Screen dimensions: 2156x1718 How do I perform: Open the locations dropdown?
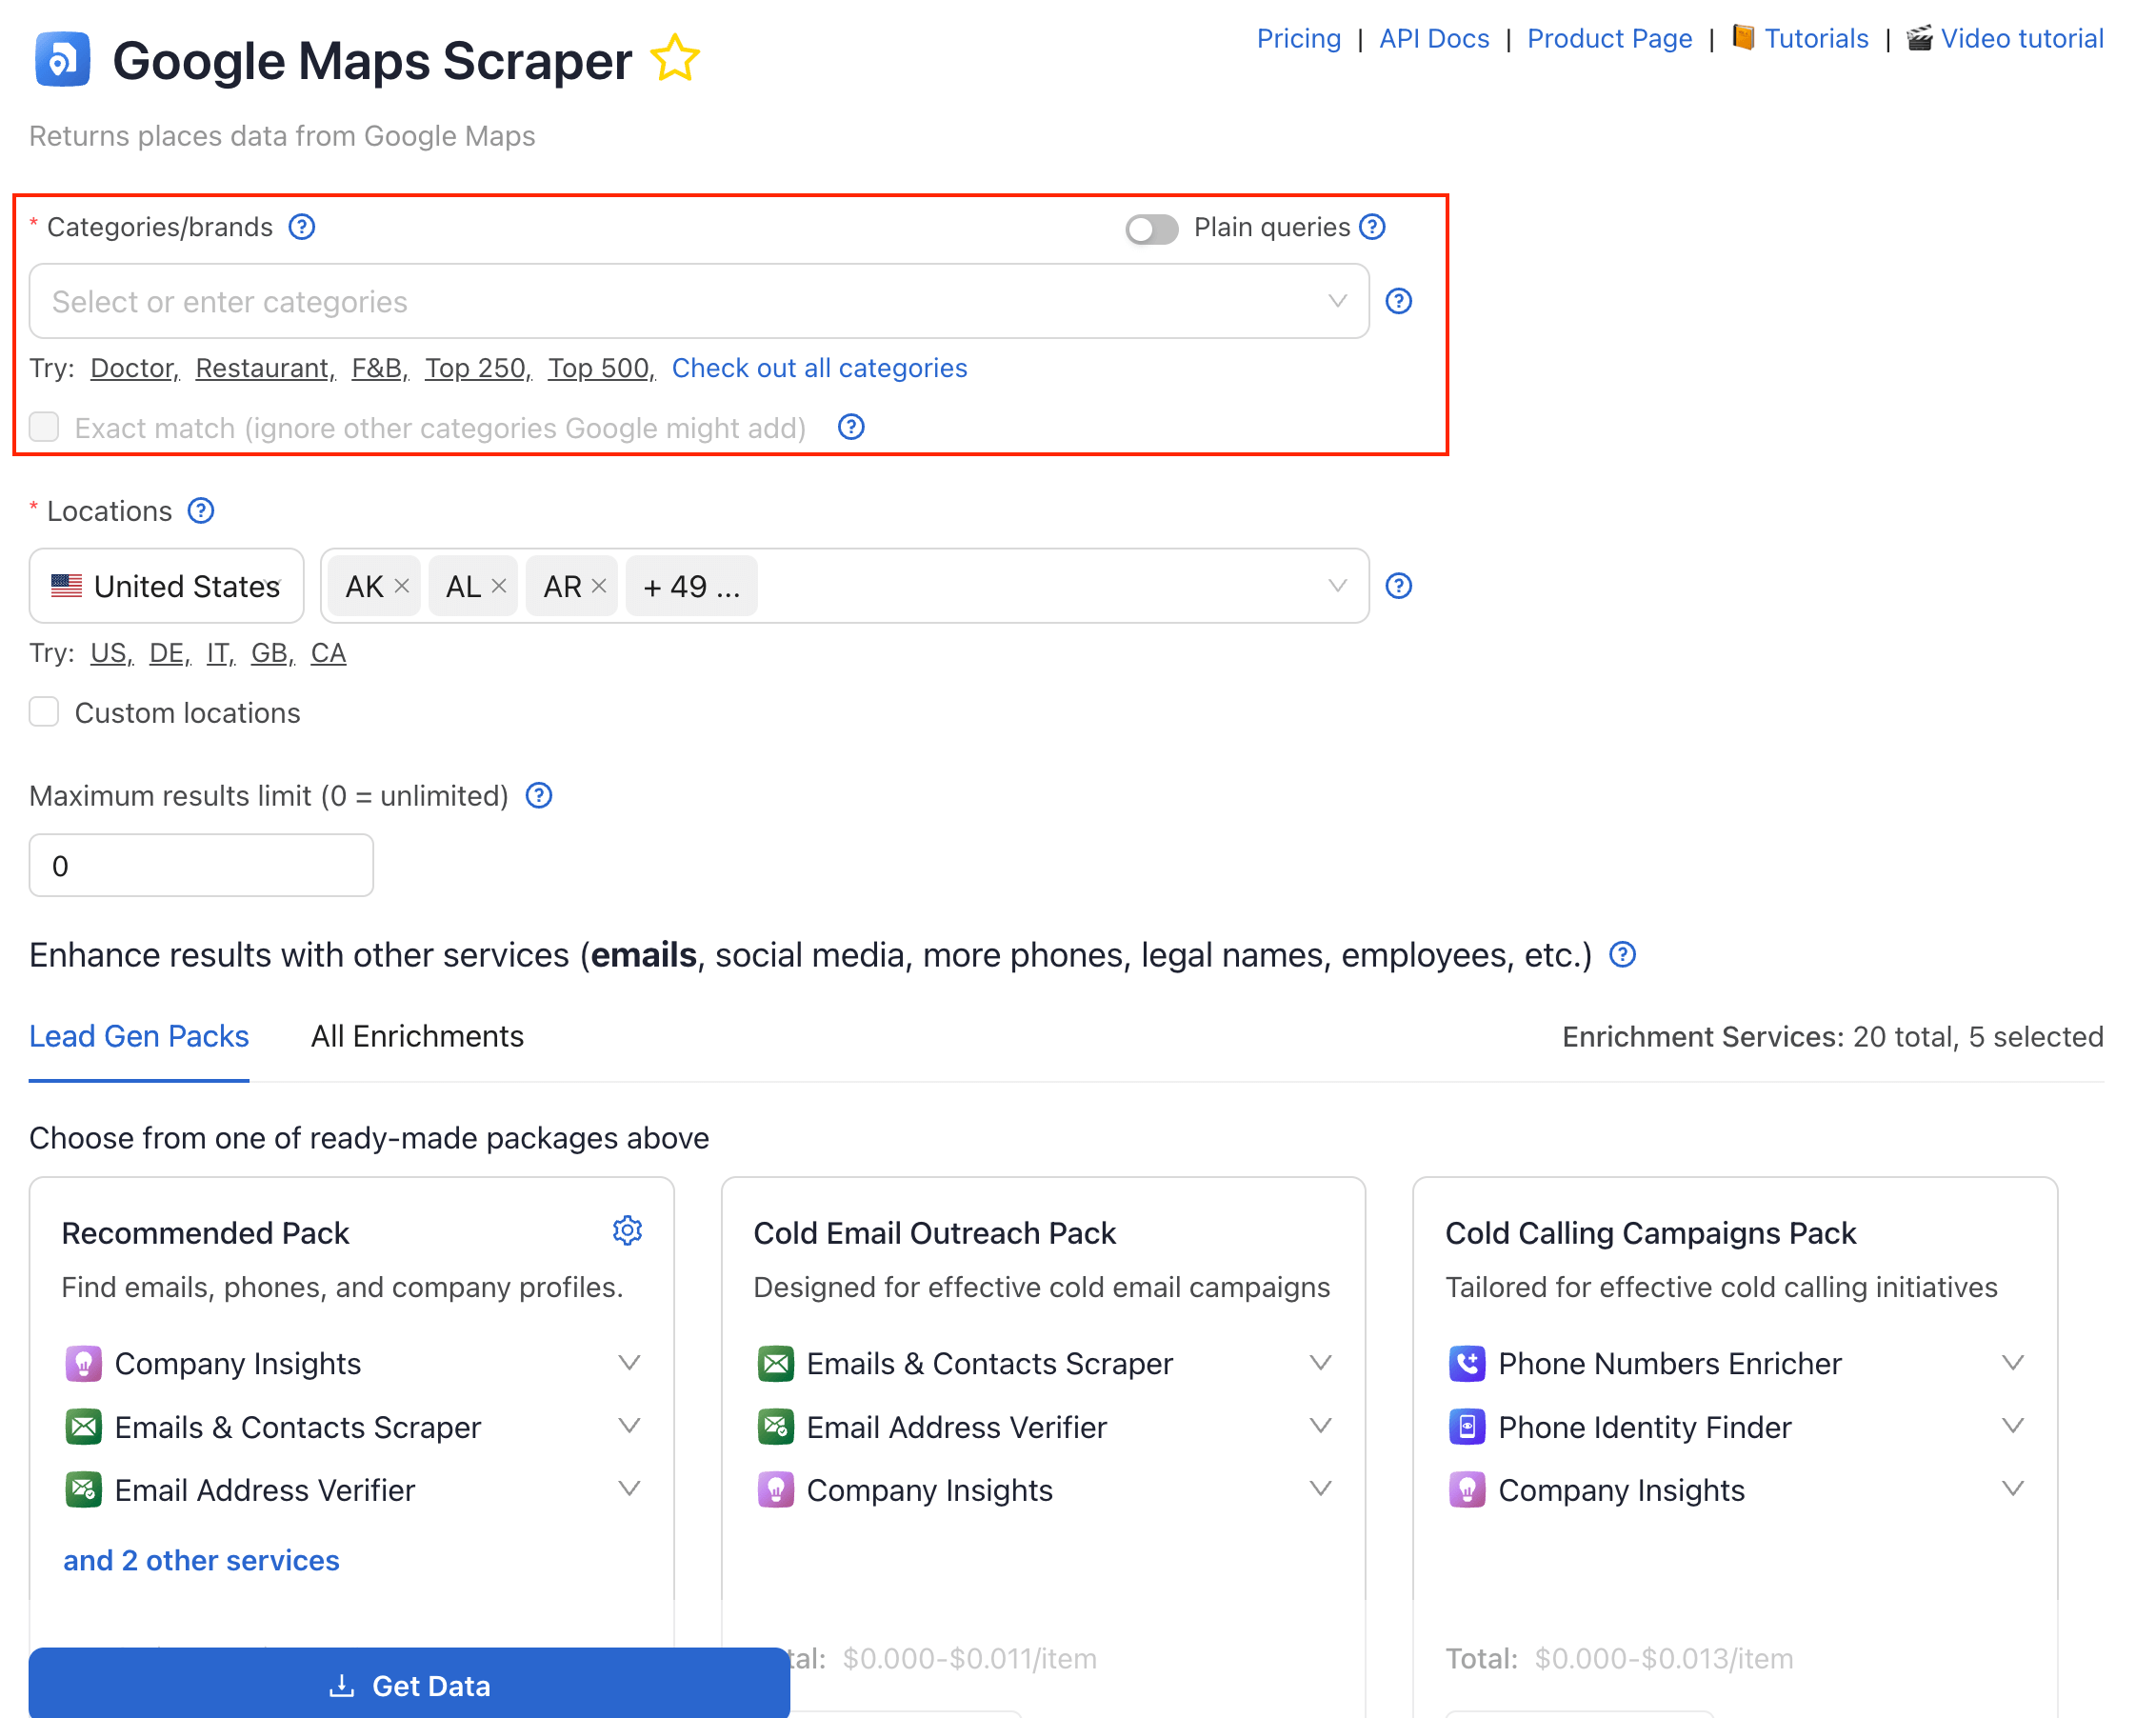(1337, 586)
